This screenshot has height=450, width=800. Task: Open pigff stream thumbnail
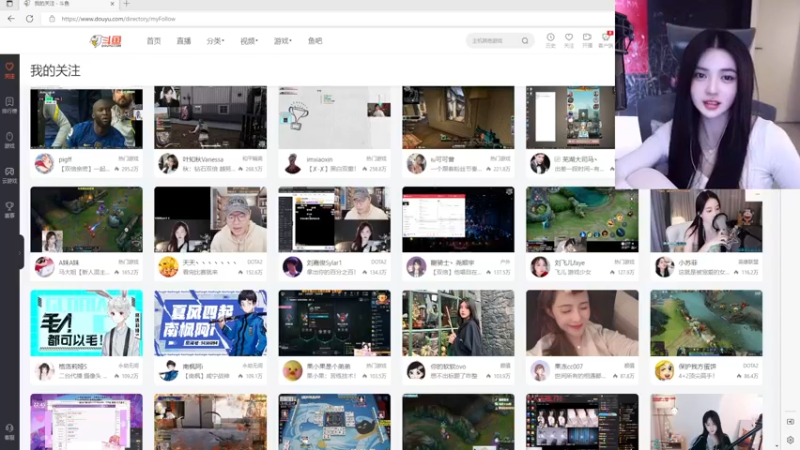click(x=86, y=117)
